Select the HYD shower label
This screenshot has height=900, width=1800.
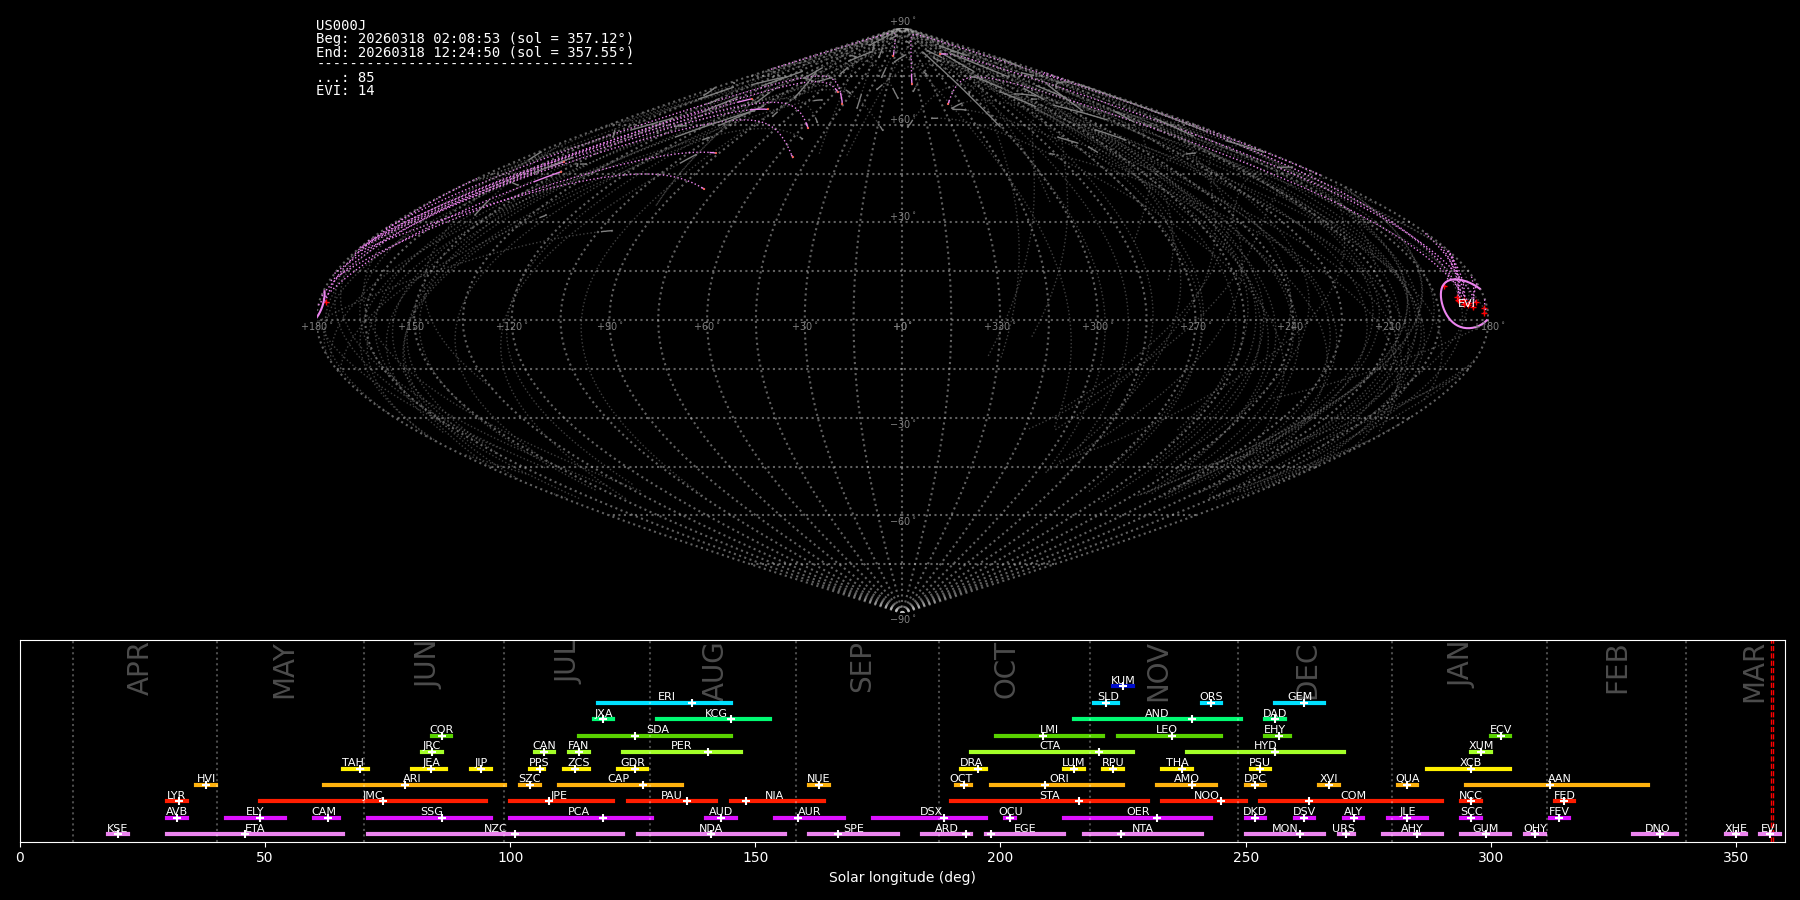tap(1265, 746)
